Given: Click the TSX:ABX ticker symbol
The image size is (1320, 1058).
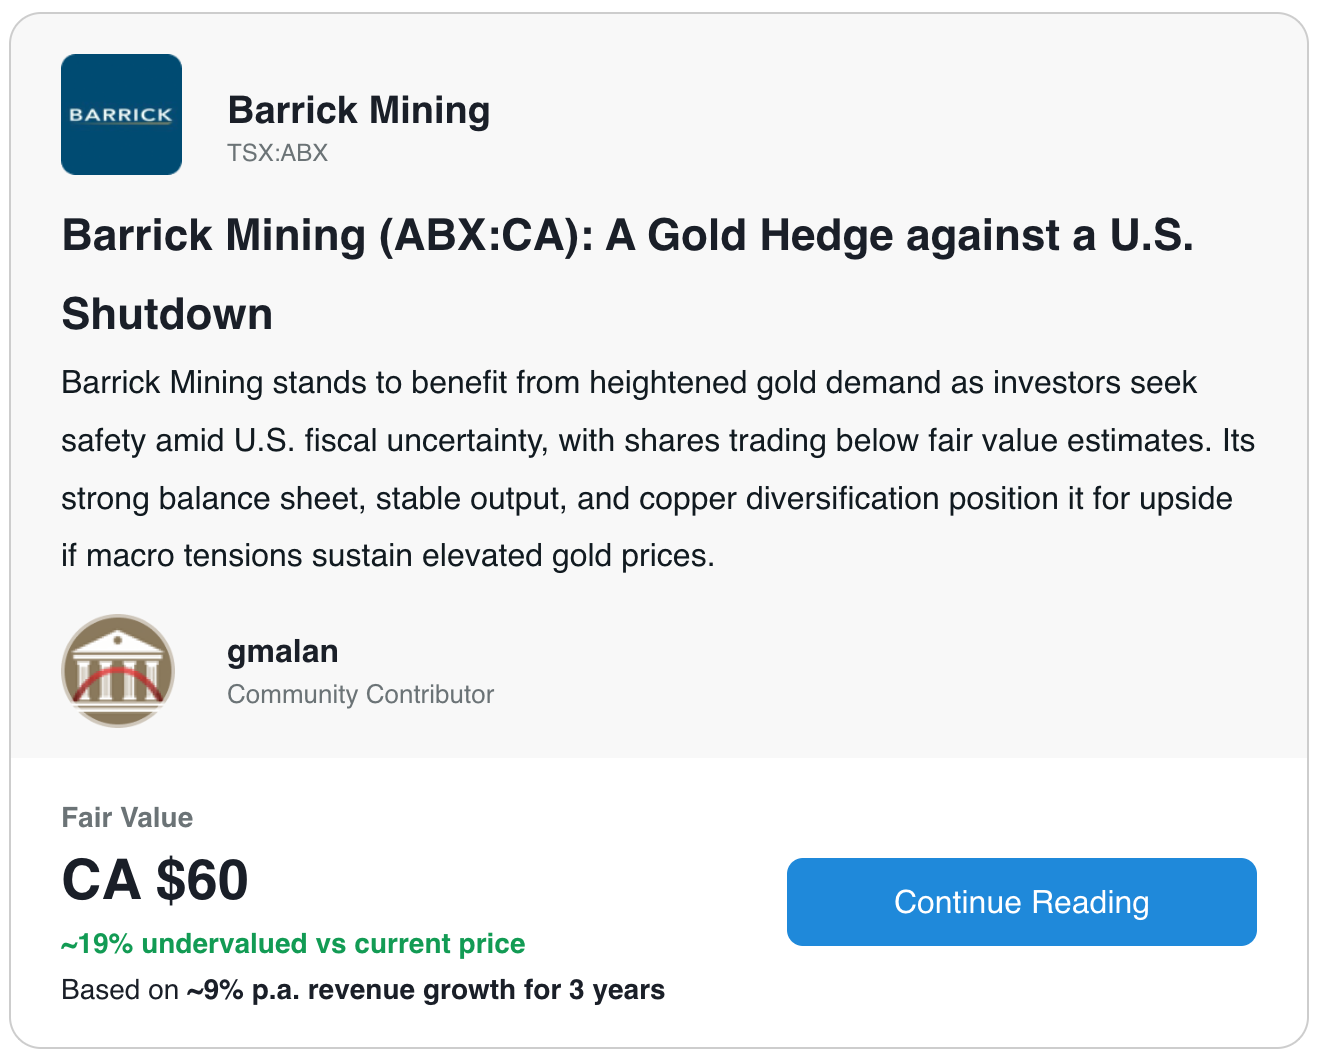Looking at the screenshot, I should click(277, 153).
